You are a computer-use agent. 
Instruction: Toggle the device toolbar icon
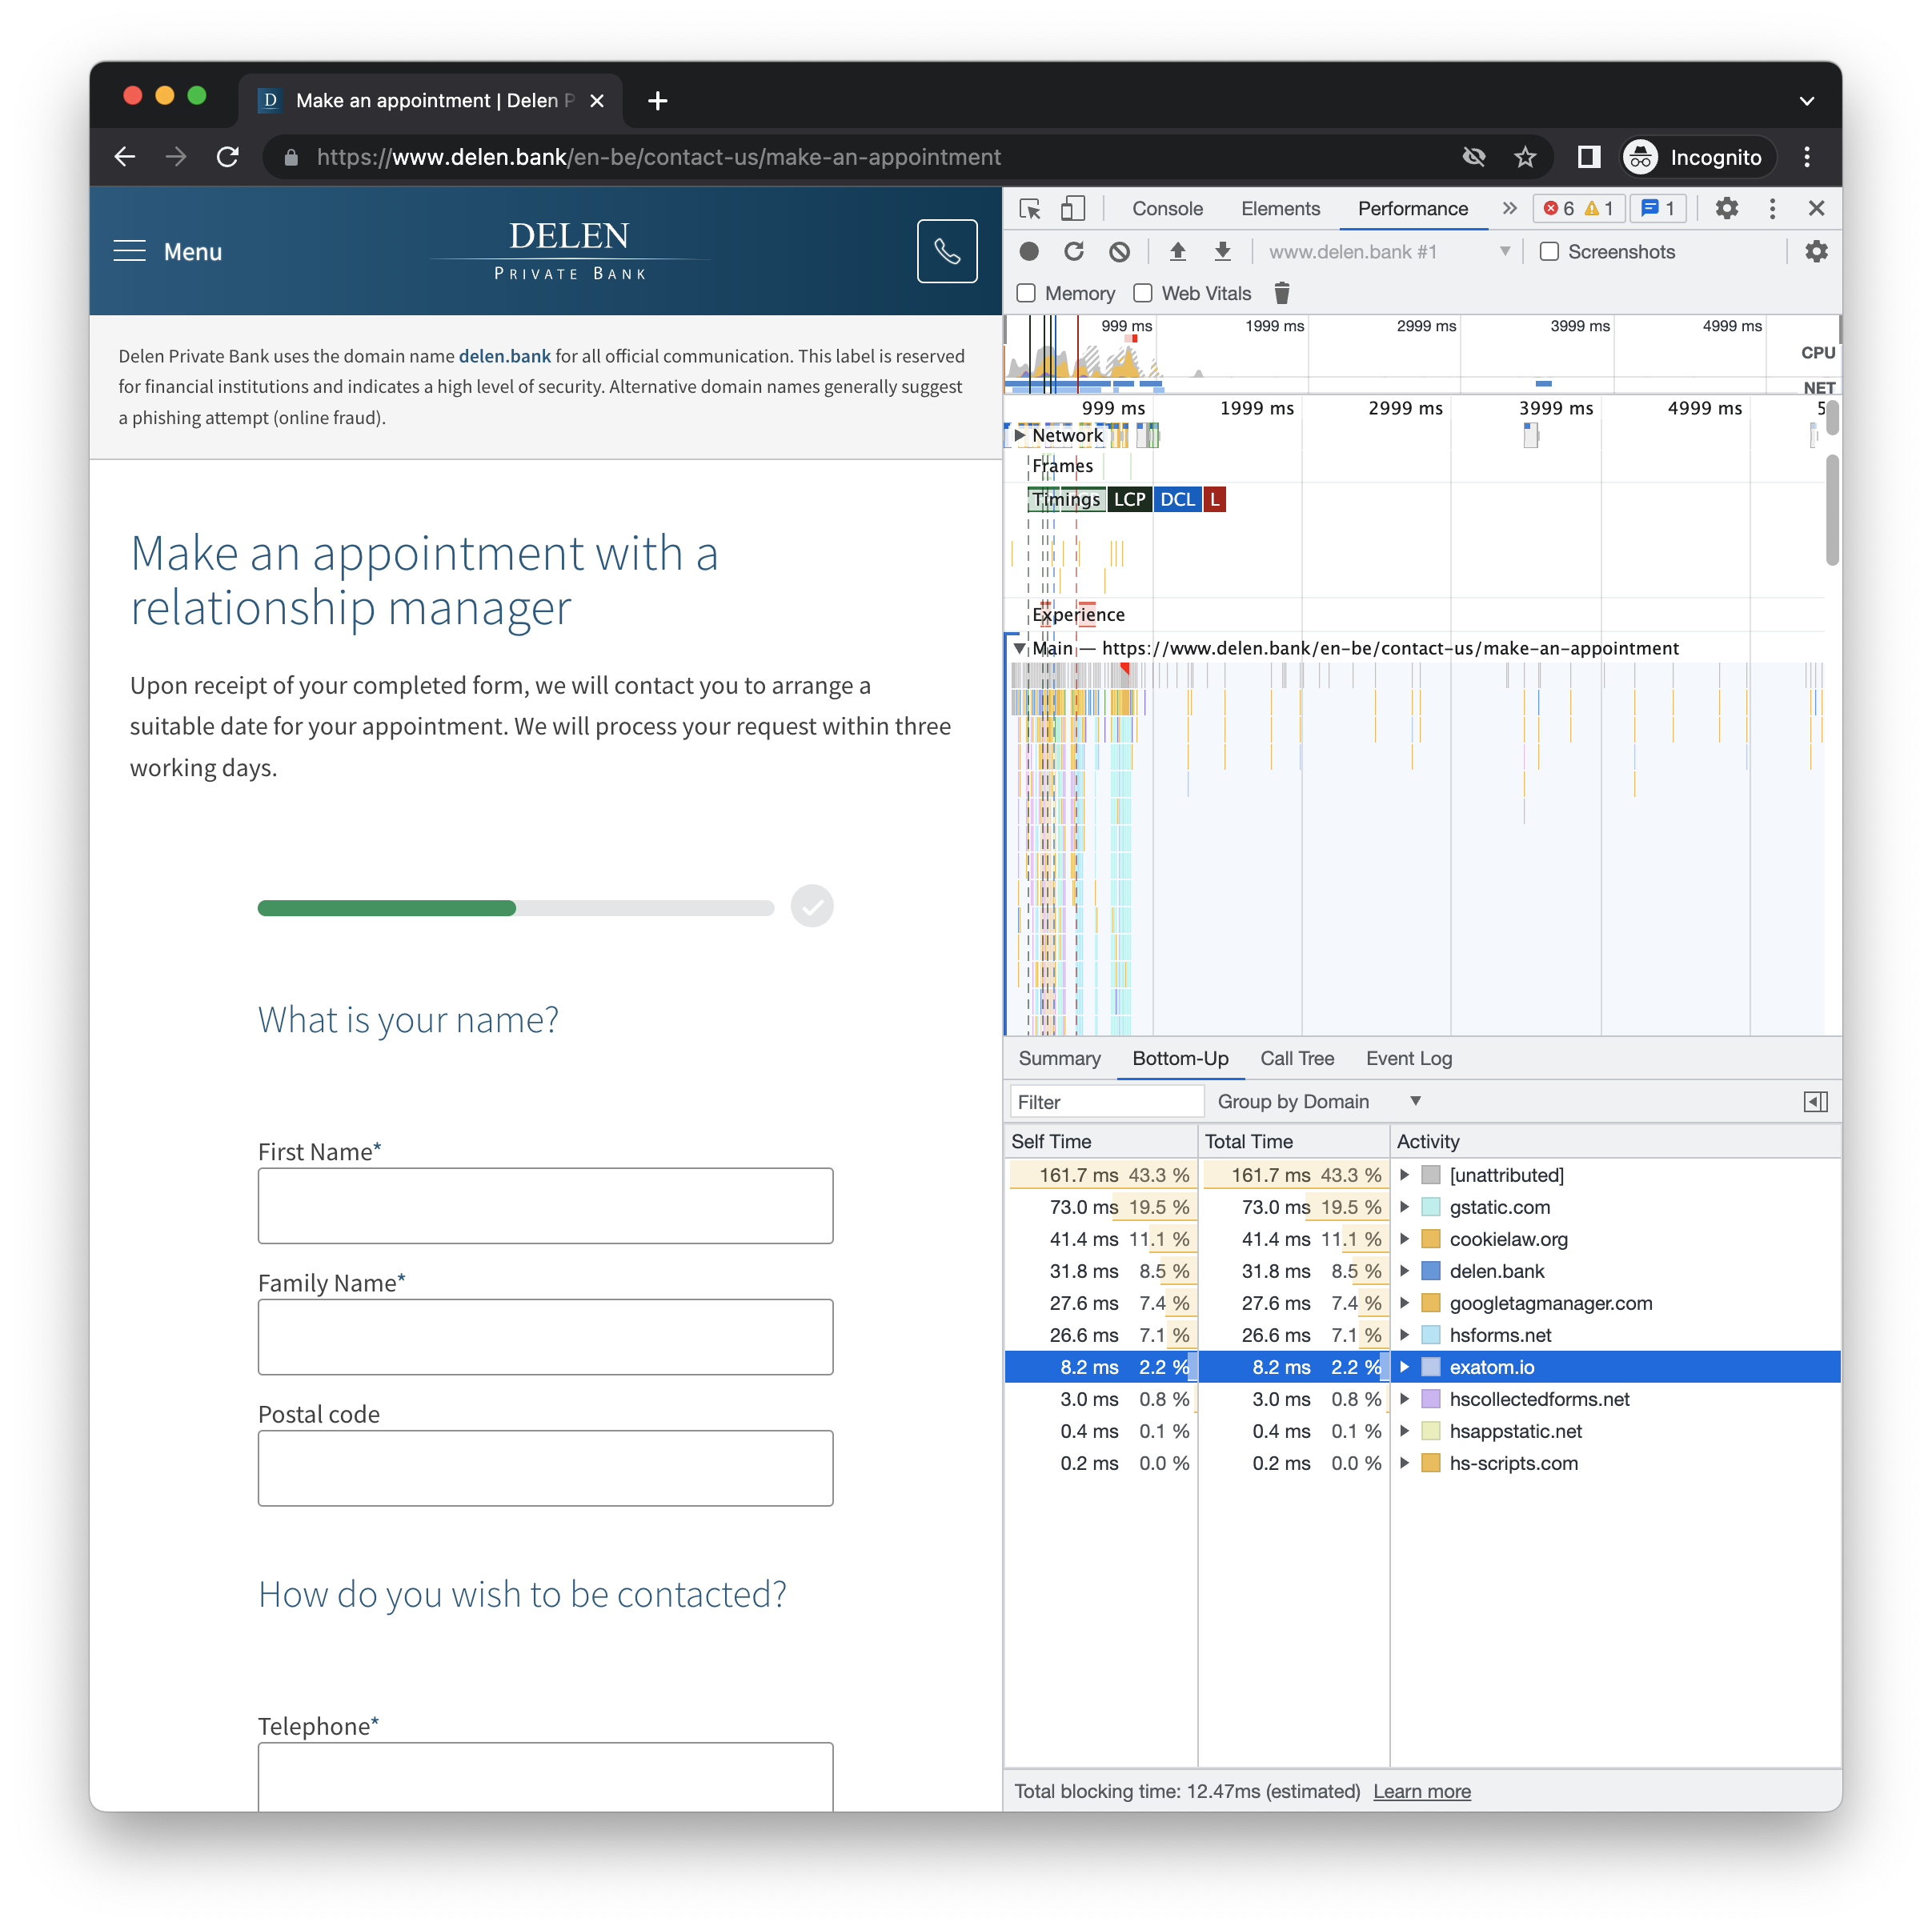click(1073, 208)
